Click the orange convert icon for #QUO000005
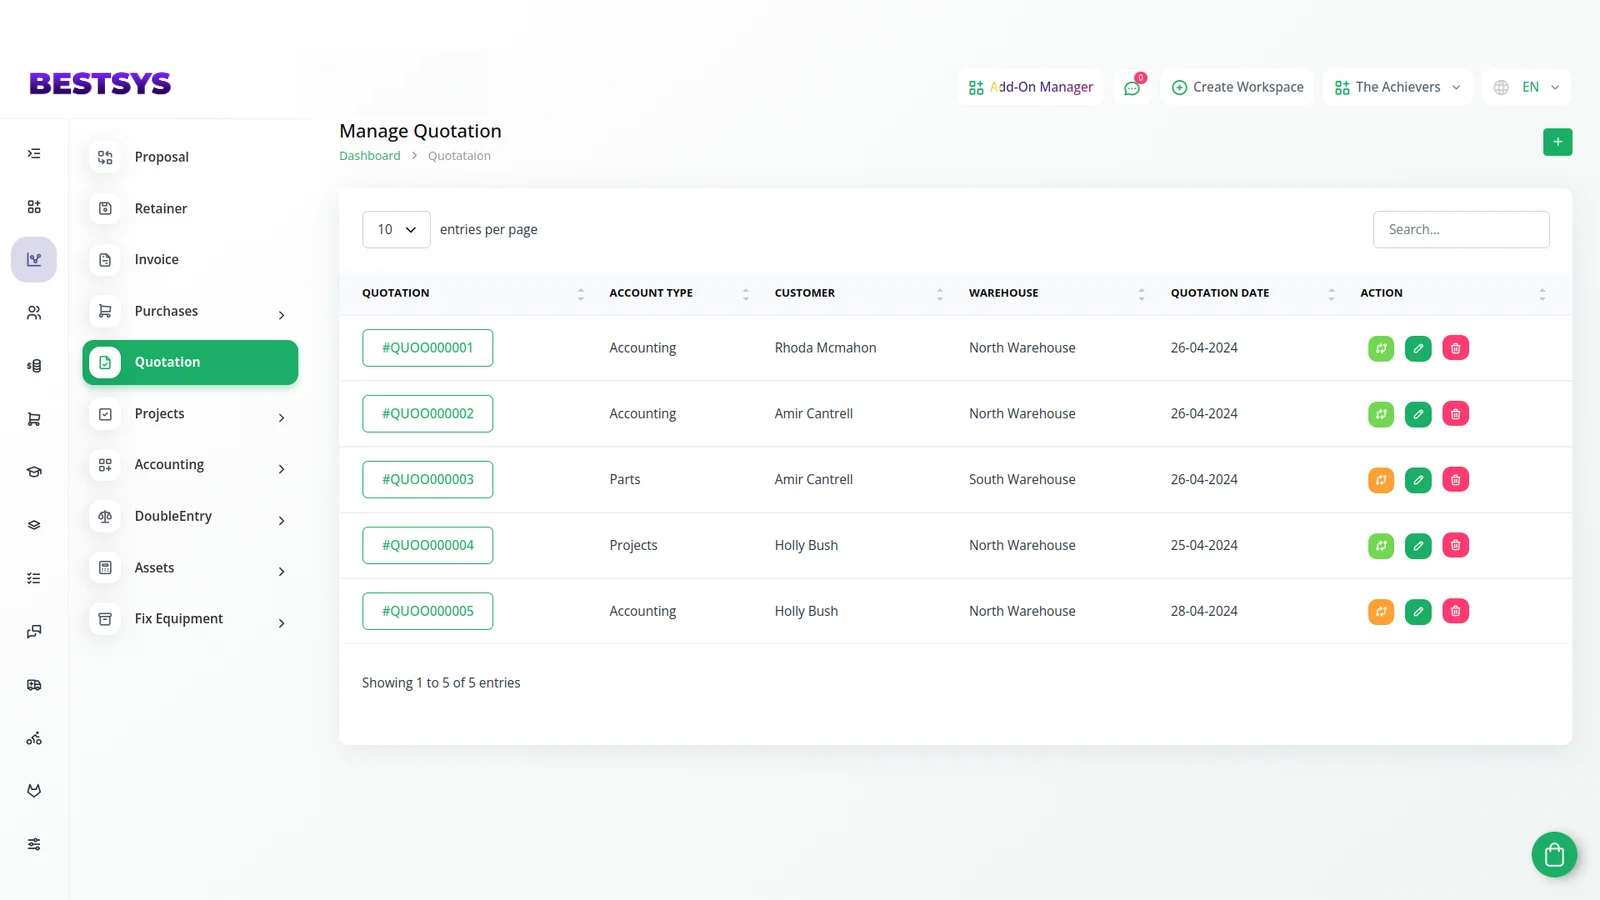 1380,611
